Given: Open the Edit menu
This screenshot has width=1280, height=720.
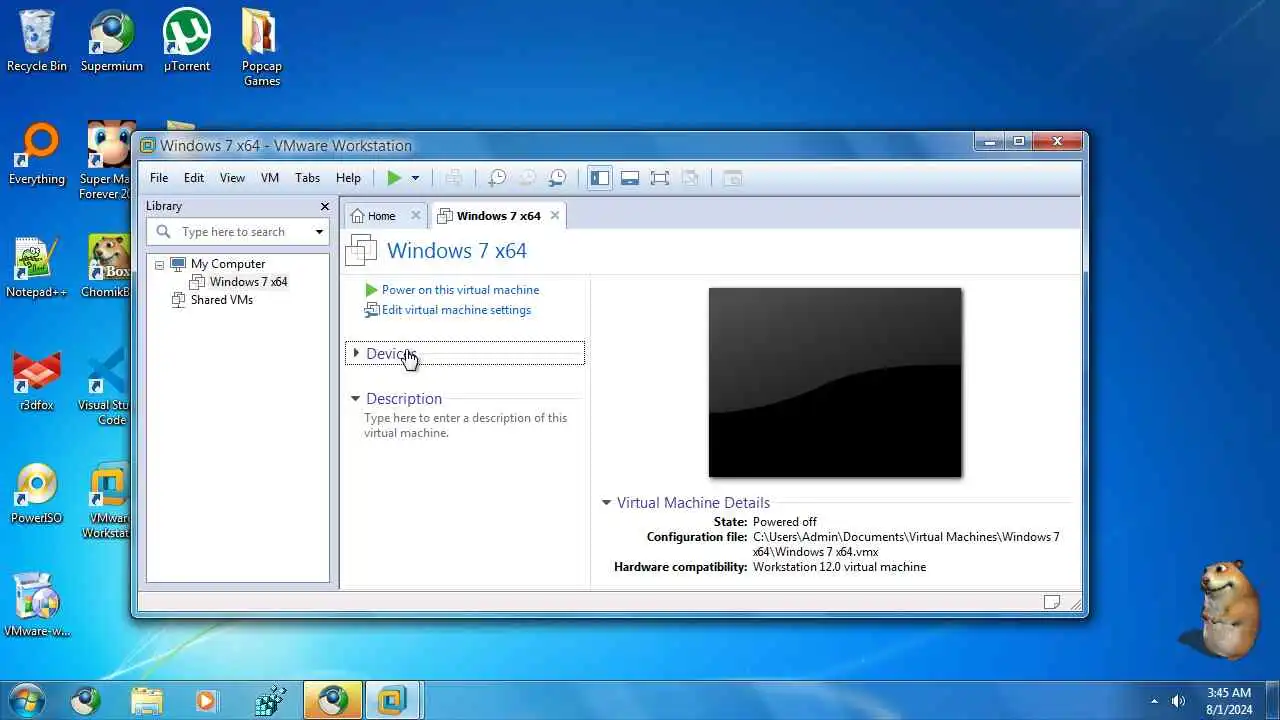Looking at the screenshot, I should coord(194,178).
